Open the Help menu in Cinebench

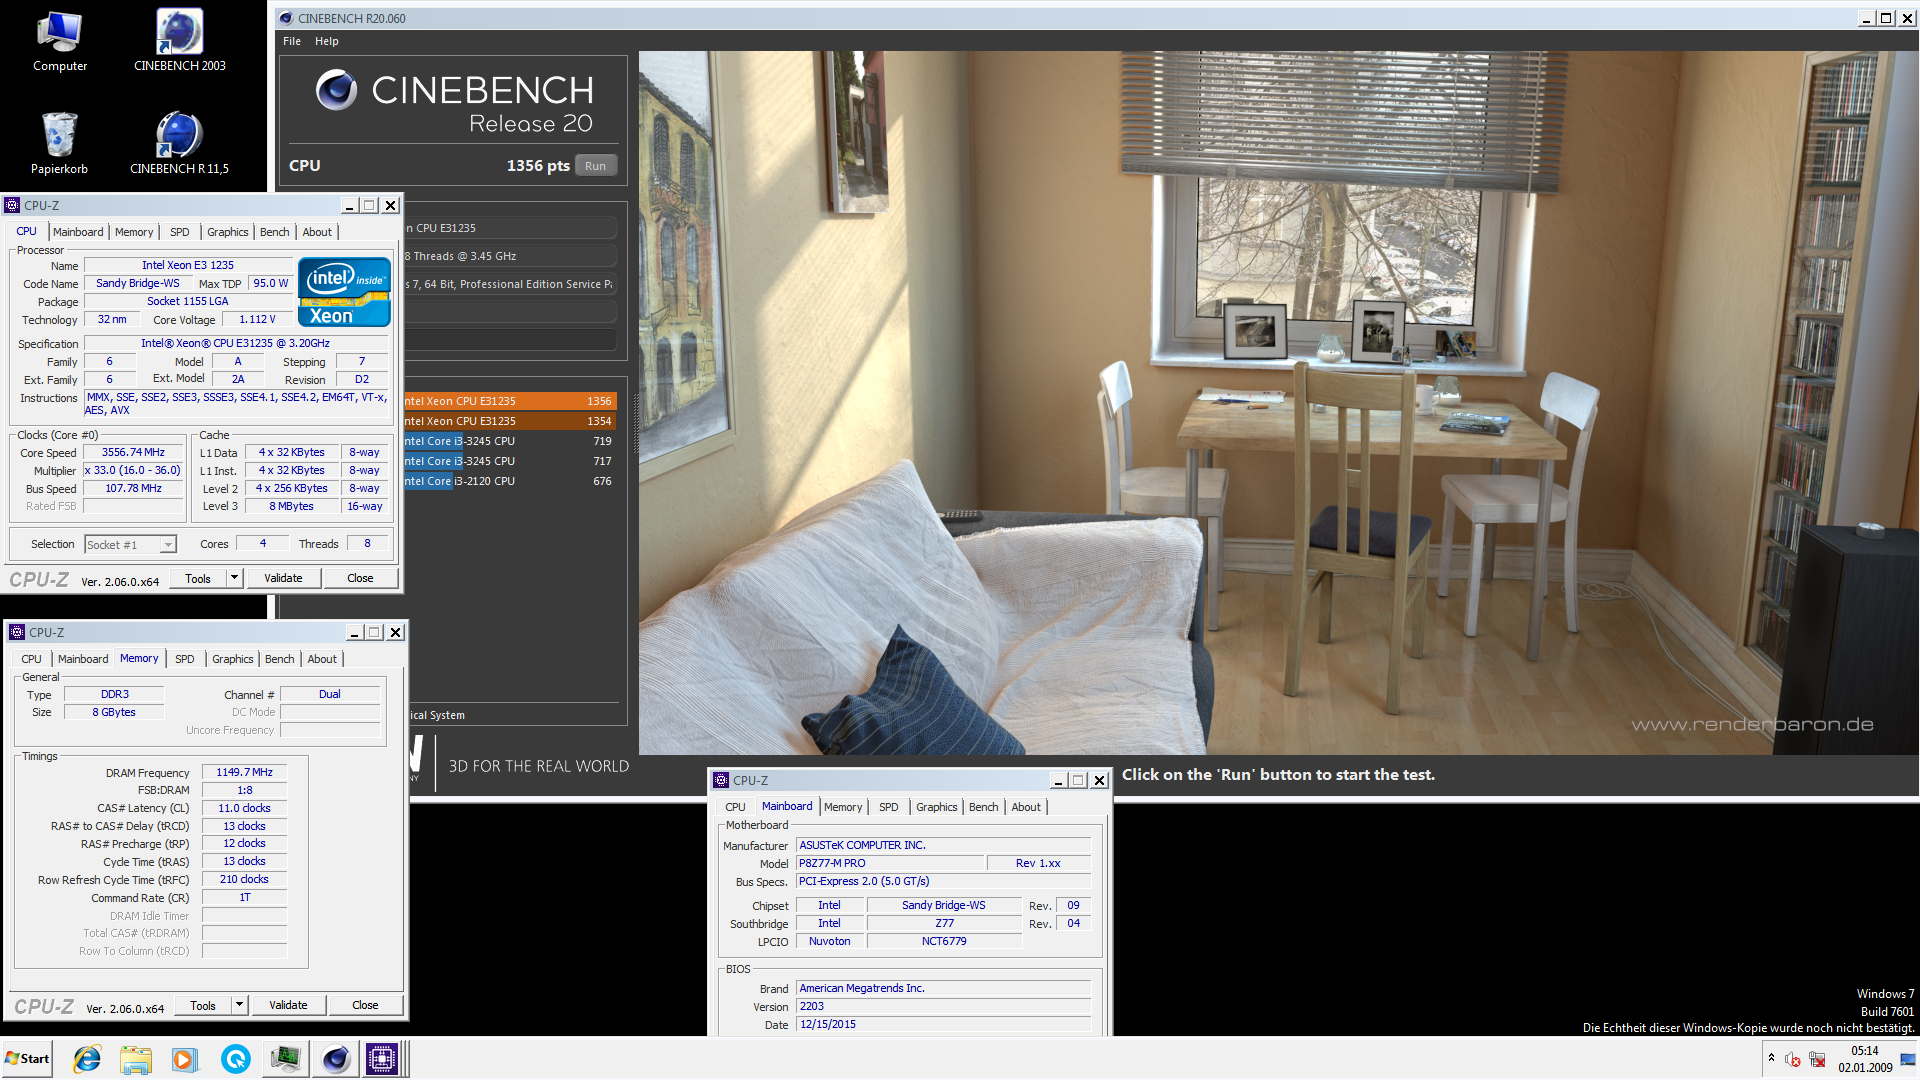point(327,41)
